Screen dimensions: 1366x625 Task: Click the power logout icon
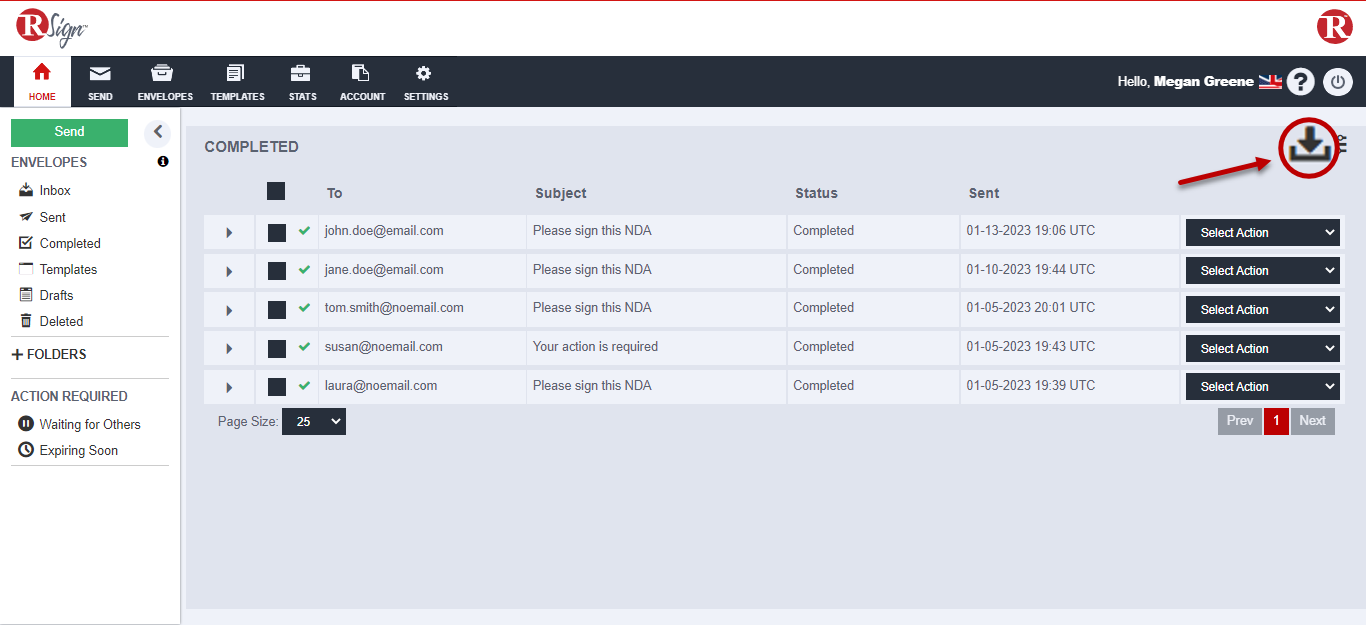tap(1338, 82)
